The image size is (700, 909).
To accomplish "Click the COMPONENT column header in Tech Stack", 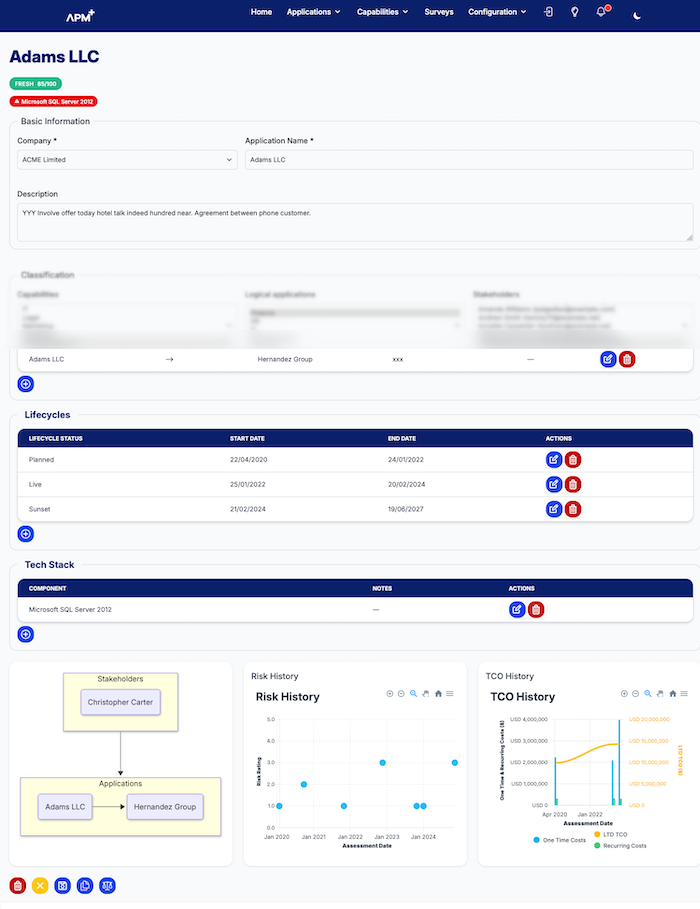I will pos(48,588).
